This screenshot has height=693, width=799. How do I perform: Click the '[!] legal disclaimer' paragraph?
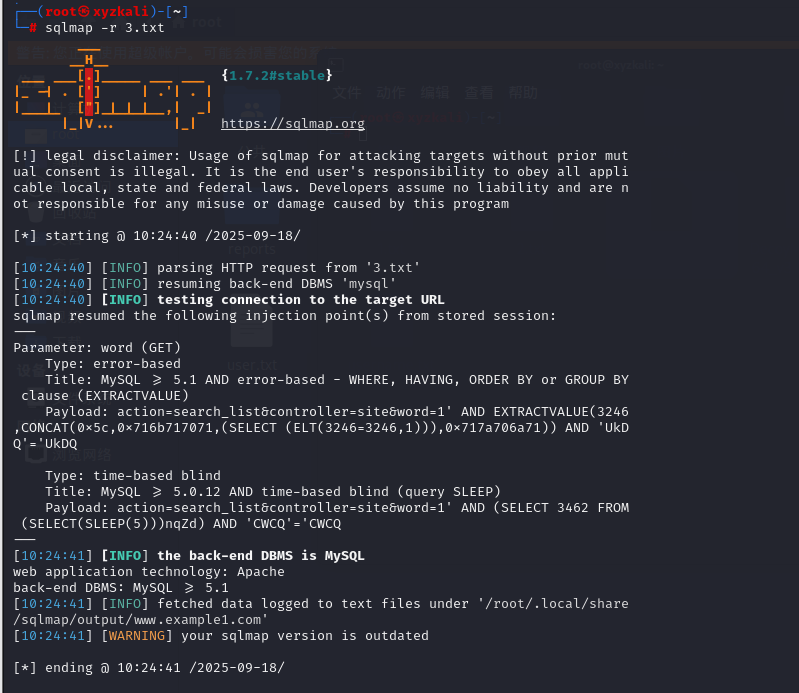click(x=321, y=179)
